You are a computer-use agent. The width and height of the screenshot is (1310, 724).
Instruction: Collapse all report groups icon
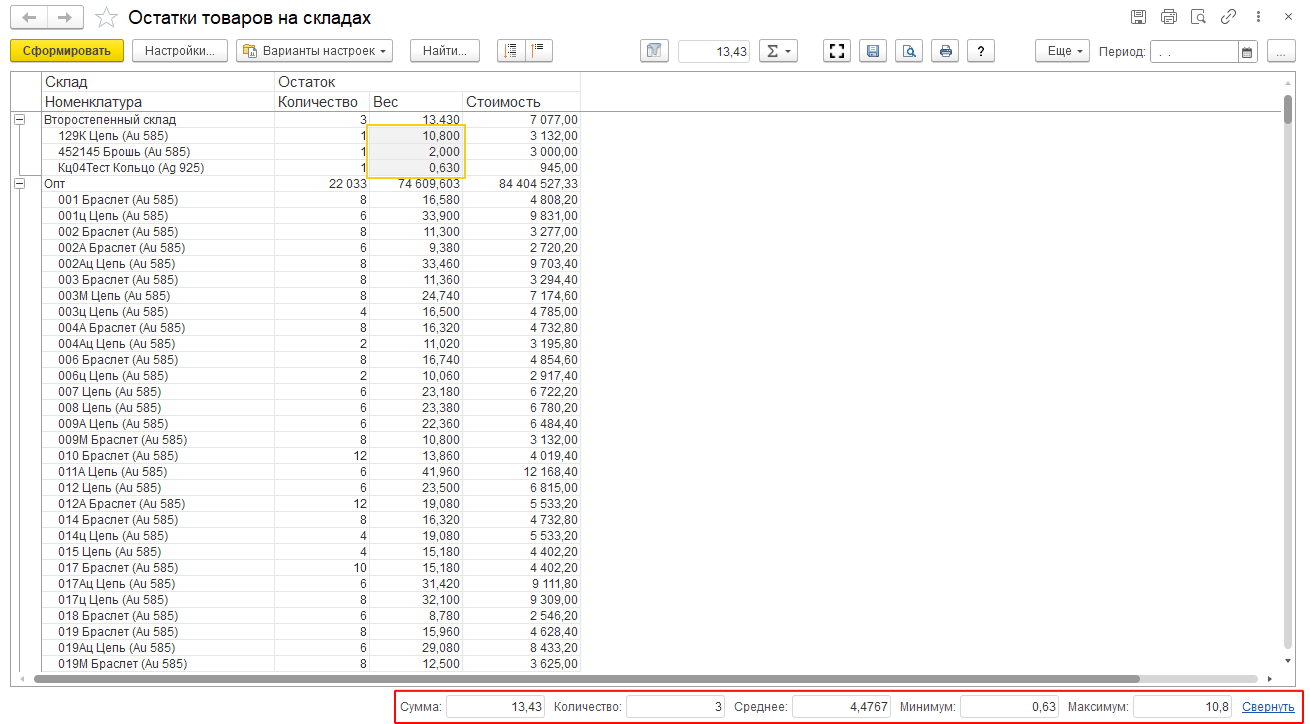click(539, 51)
